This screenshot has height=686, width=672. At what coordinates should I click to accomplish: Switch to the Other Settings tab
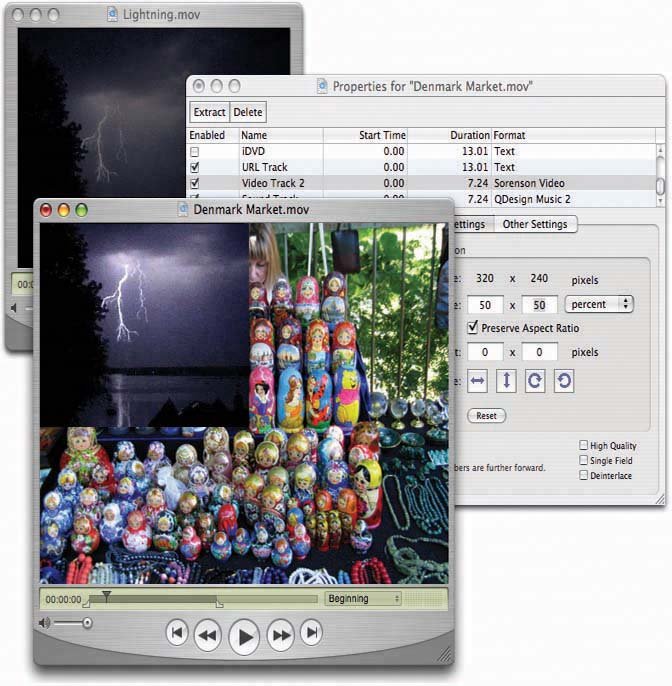pyautogui.click(x=535, y=224)
